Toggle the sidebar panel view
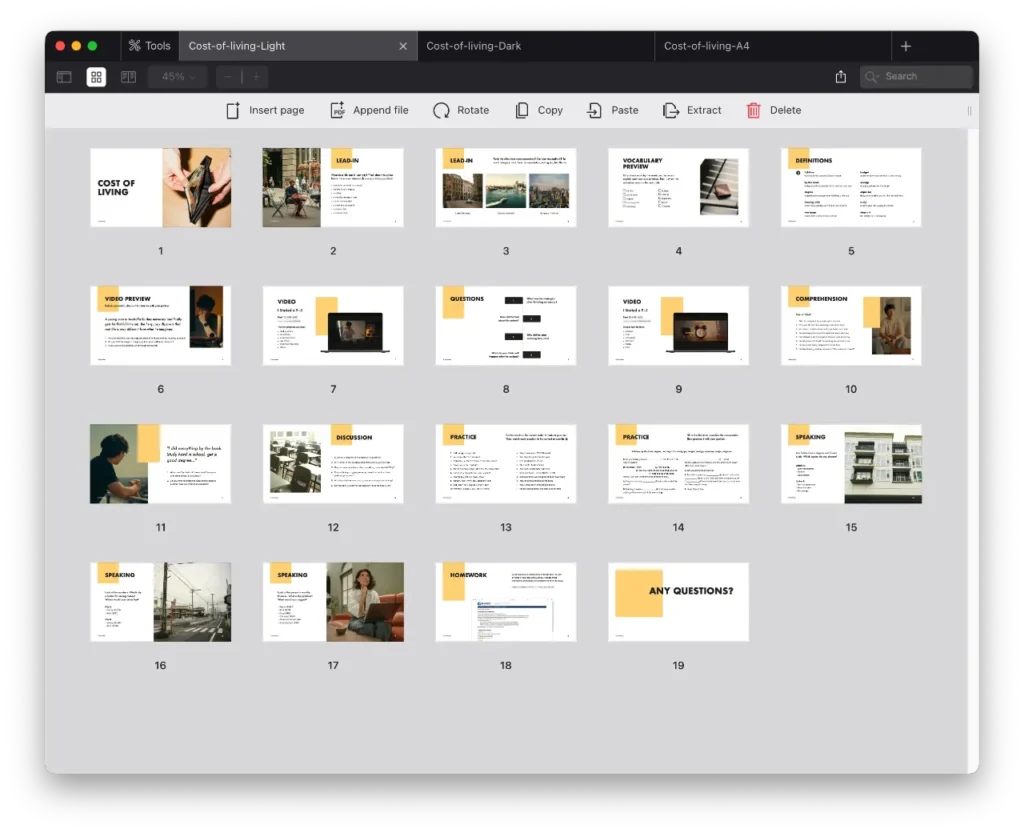Image resolution: width=1024 pixels, height=833 pixels. pyautogui.click(x=64, y=77)
